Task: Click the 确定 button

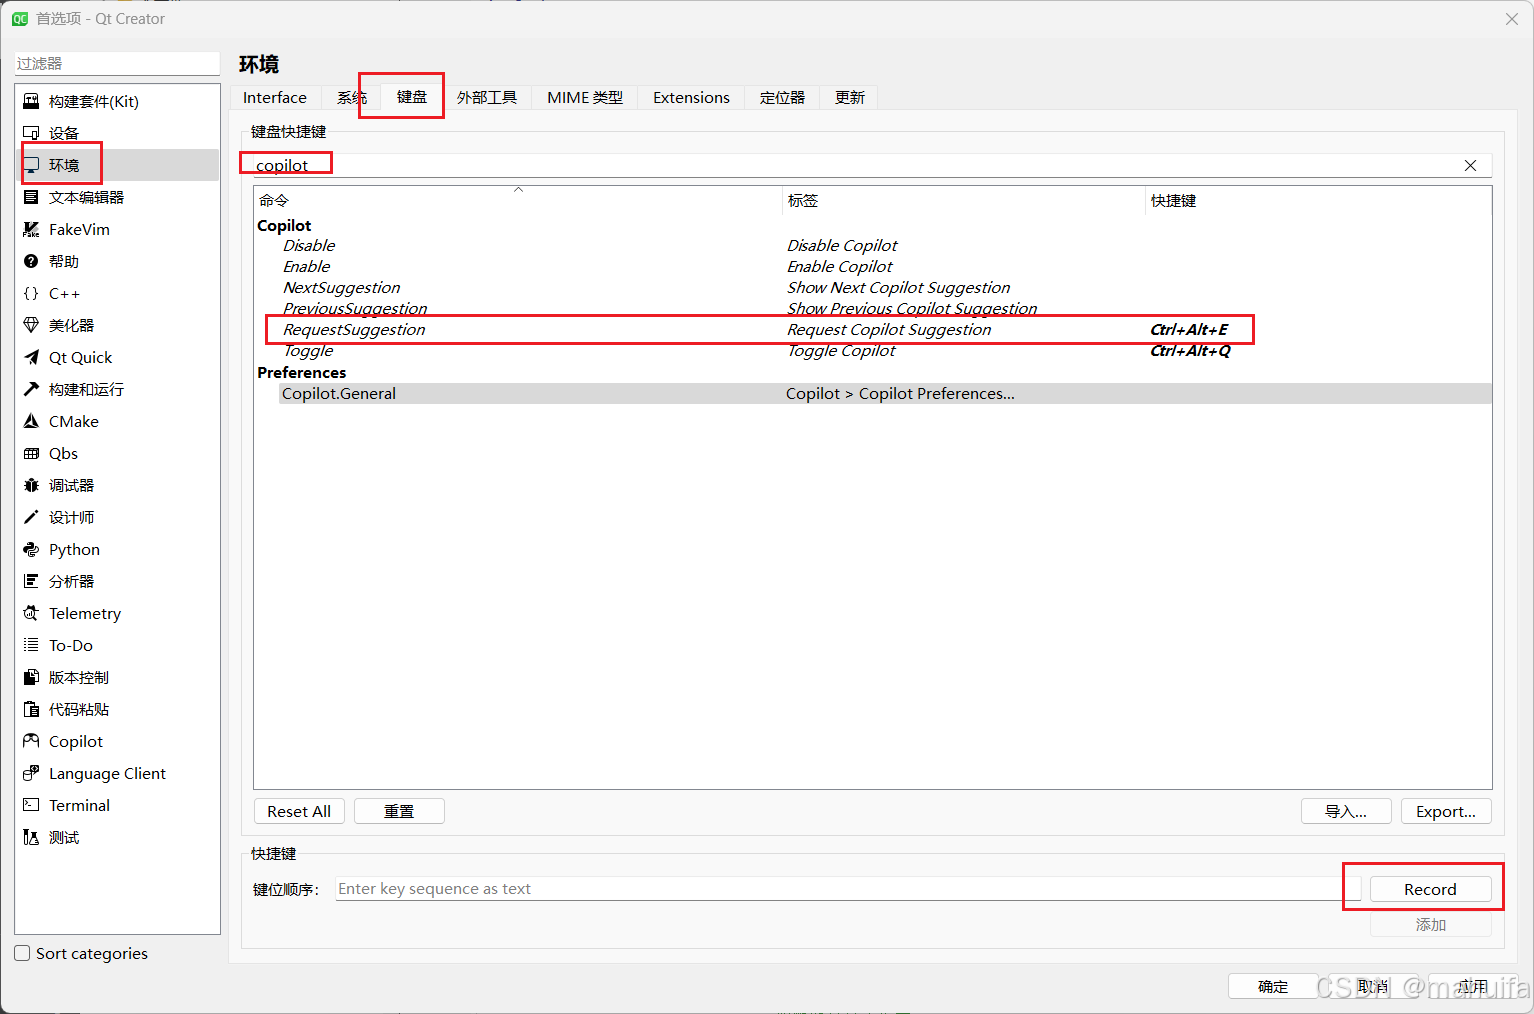Action: (x=1273, y=986)
